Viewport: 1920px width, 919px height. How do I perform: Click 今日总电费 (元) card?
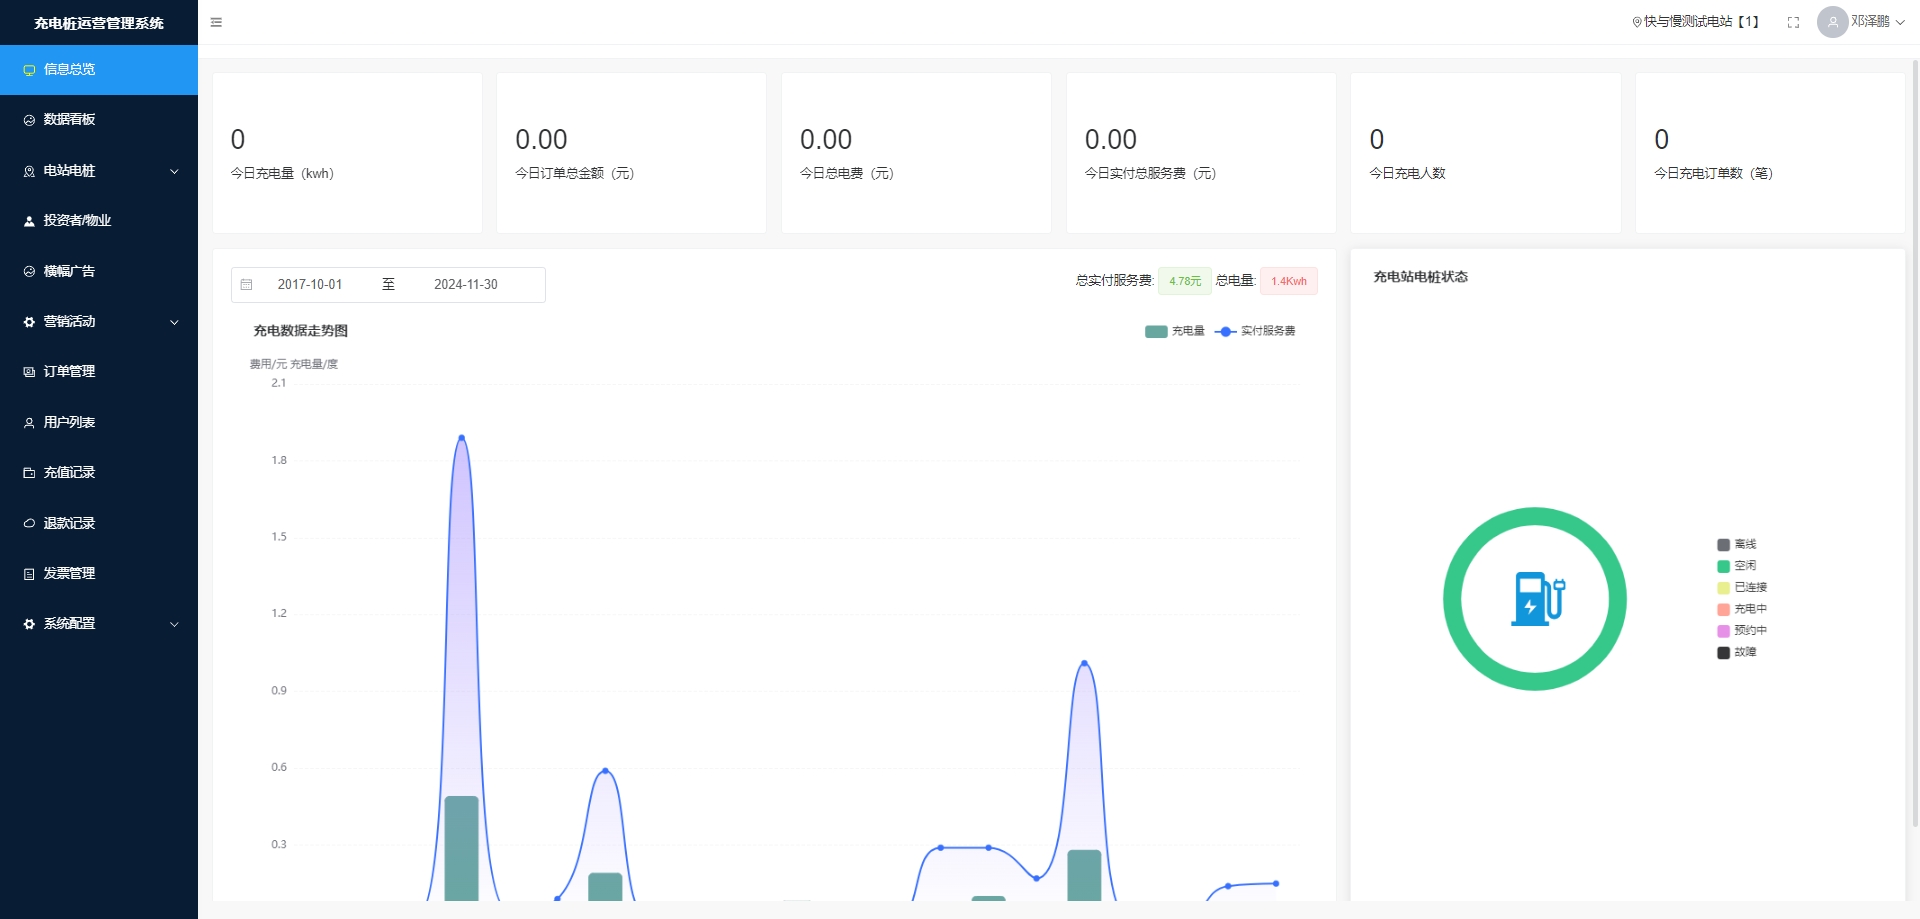[x=916, y=153]
